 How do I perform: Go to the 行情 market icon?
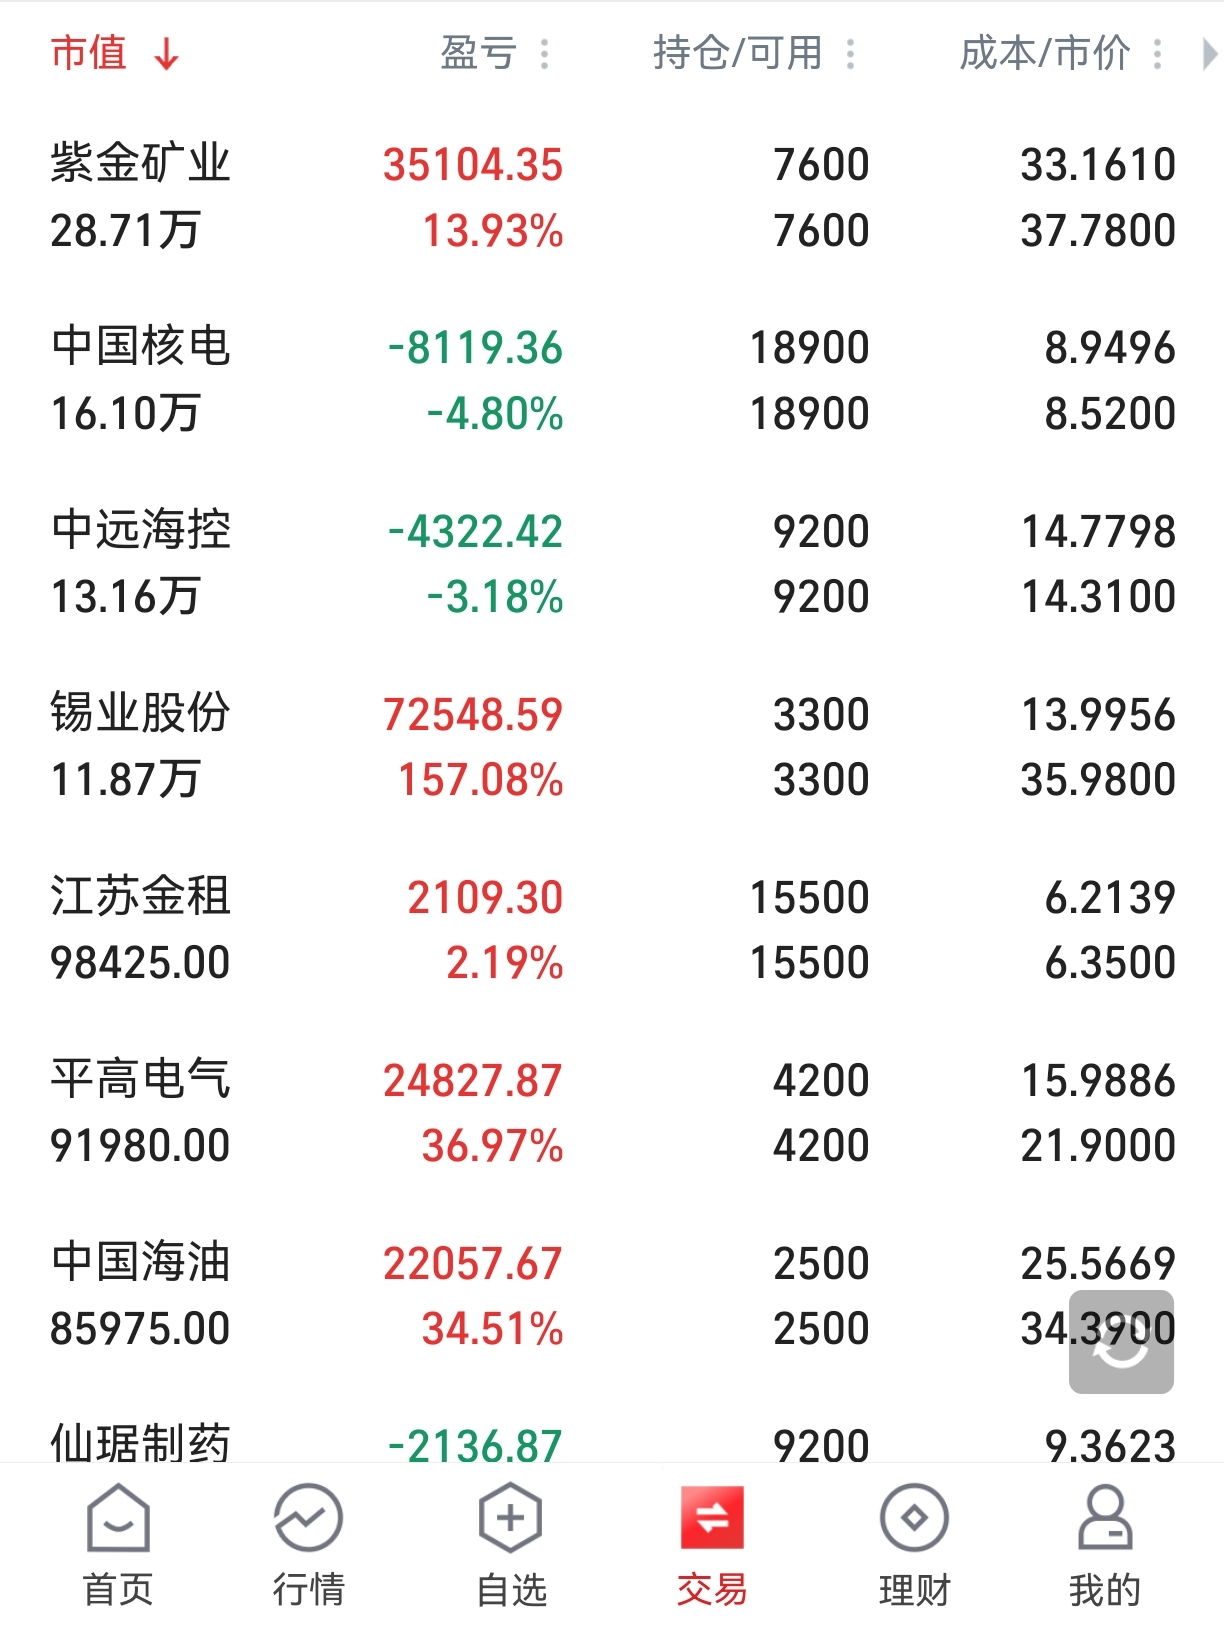pyautogui.click(x=308, y=1518)
